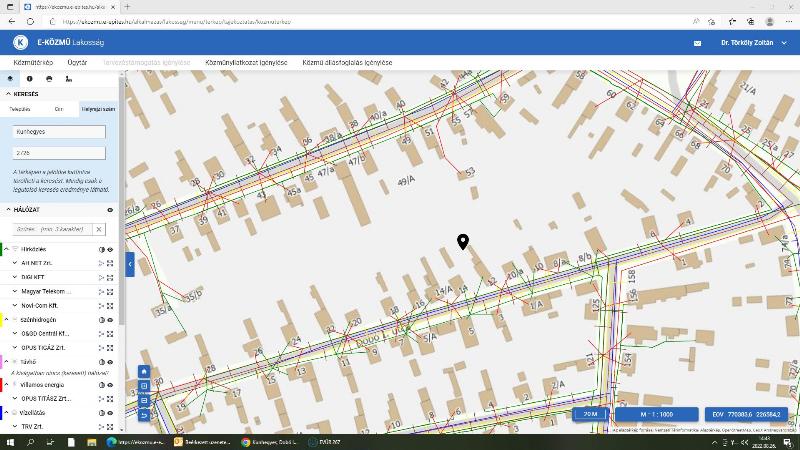Switch to the Cím search tab

(59, 109)
